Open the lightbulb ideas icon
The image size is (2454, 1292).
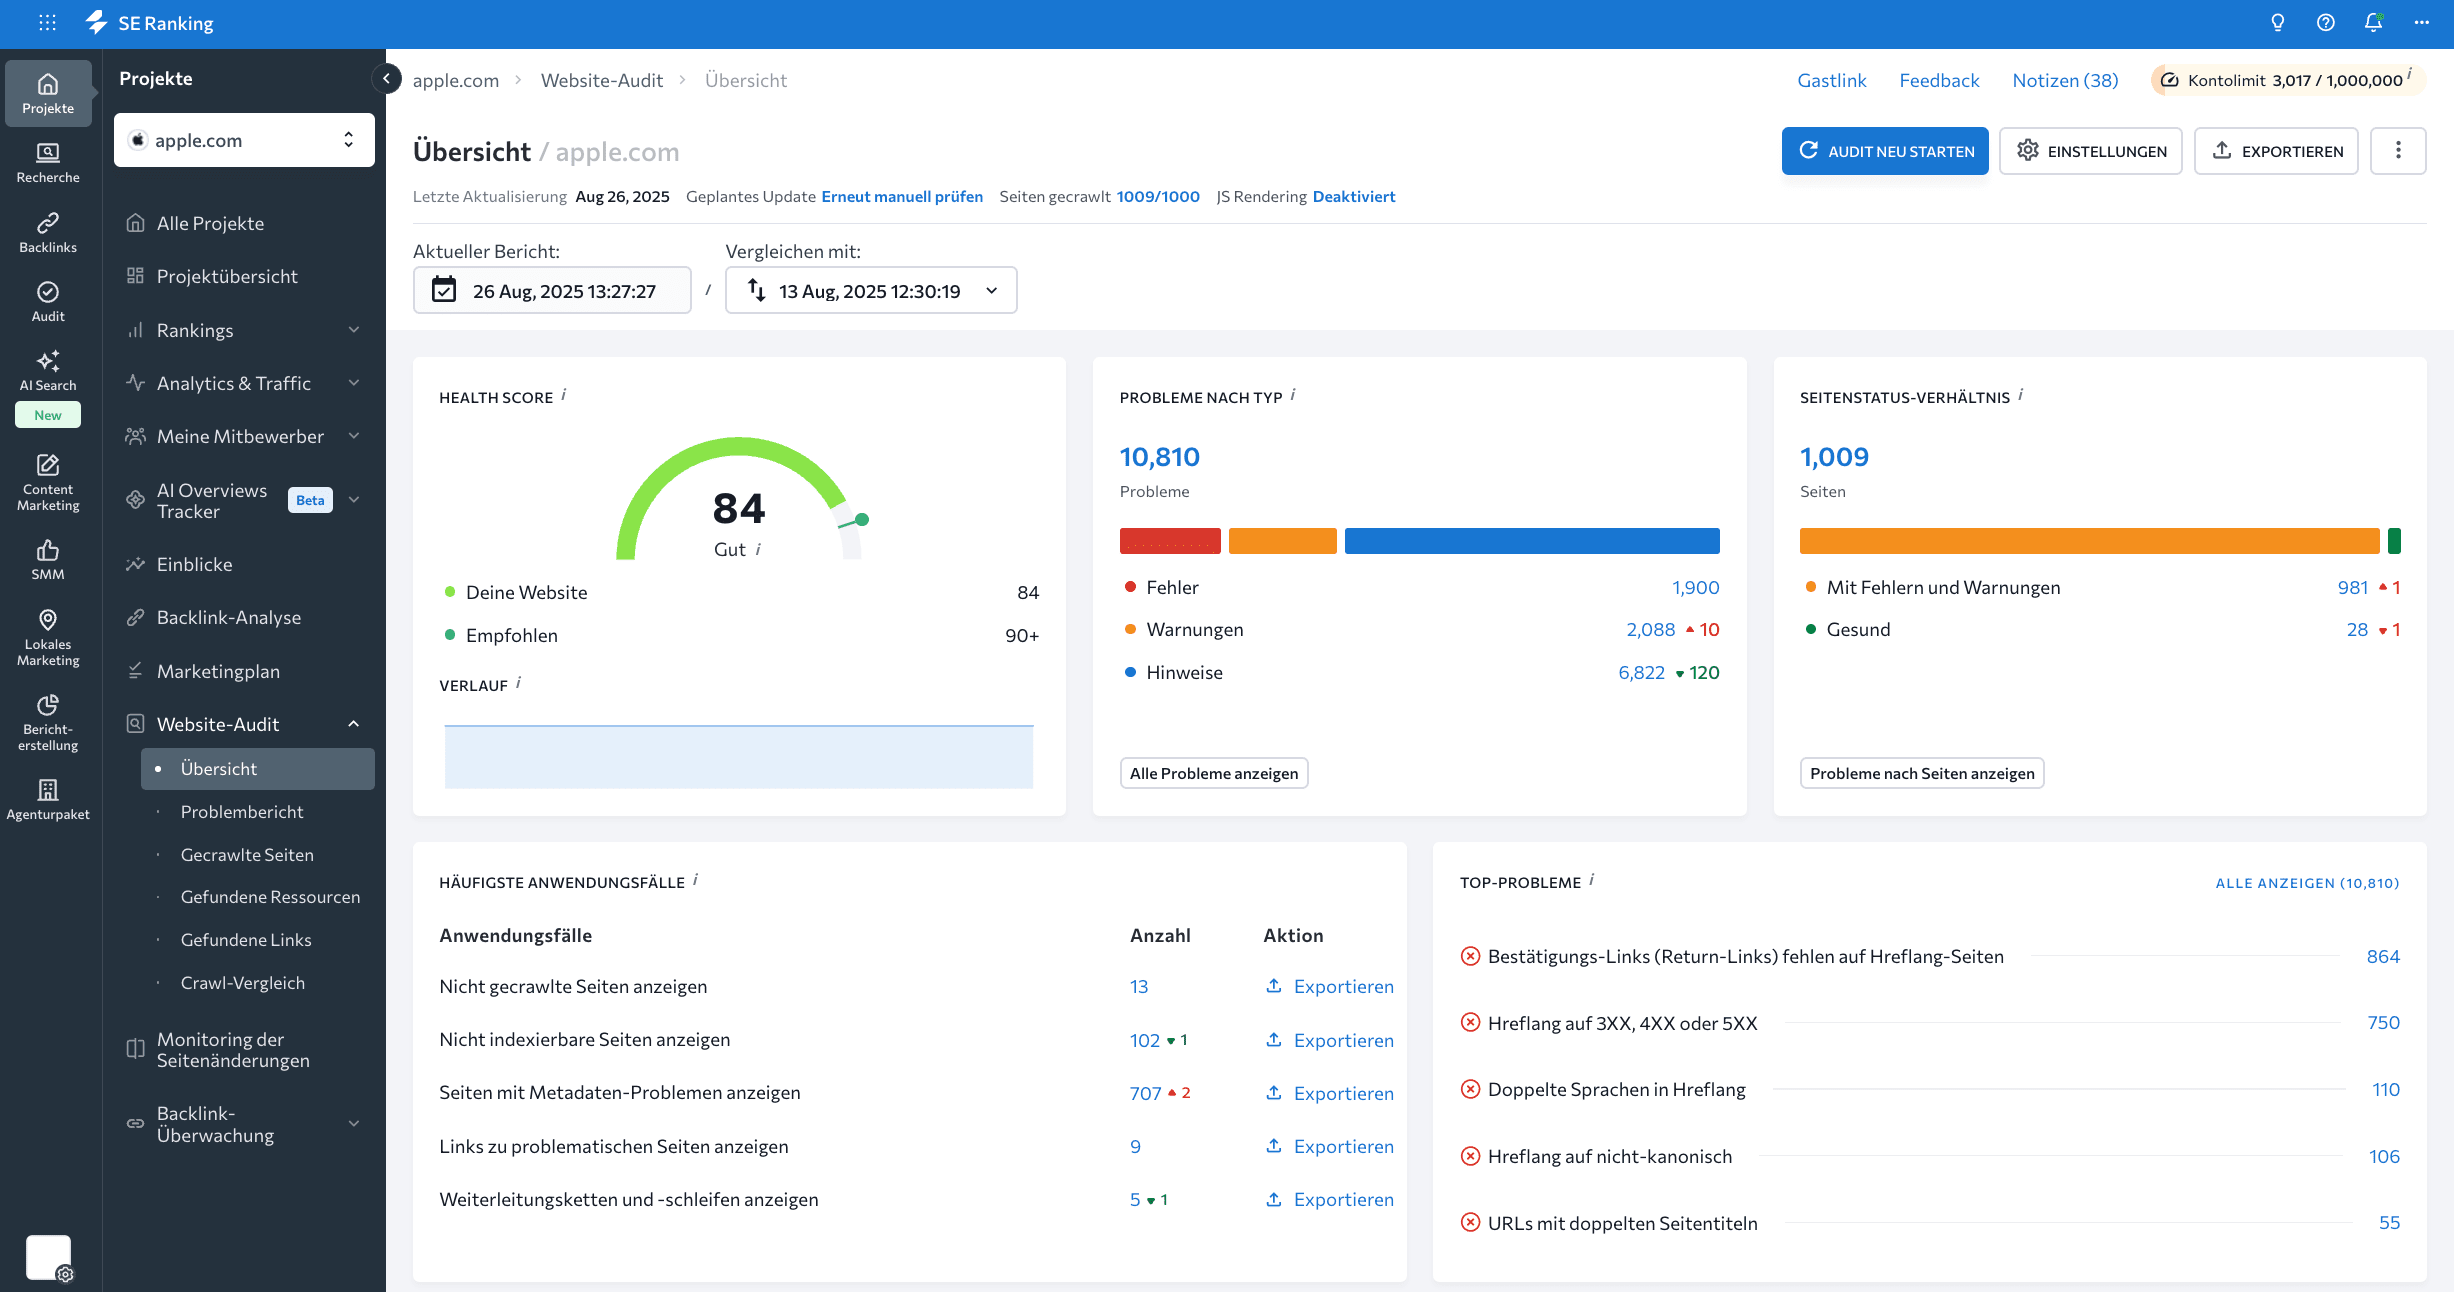2277,23
